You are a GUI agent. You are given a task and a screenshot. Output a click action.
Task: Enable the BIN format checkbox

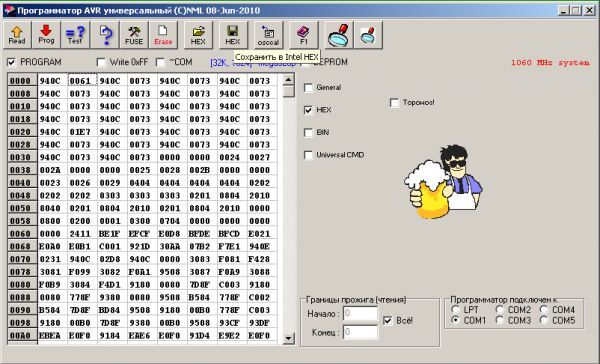click(308, 132)
